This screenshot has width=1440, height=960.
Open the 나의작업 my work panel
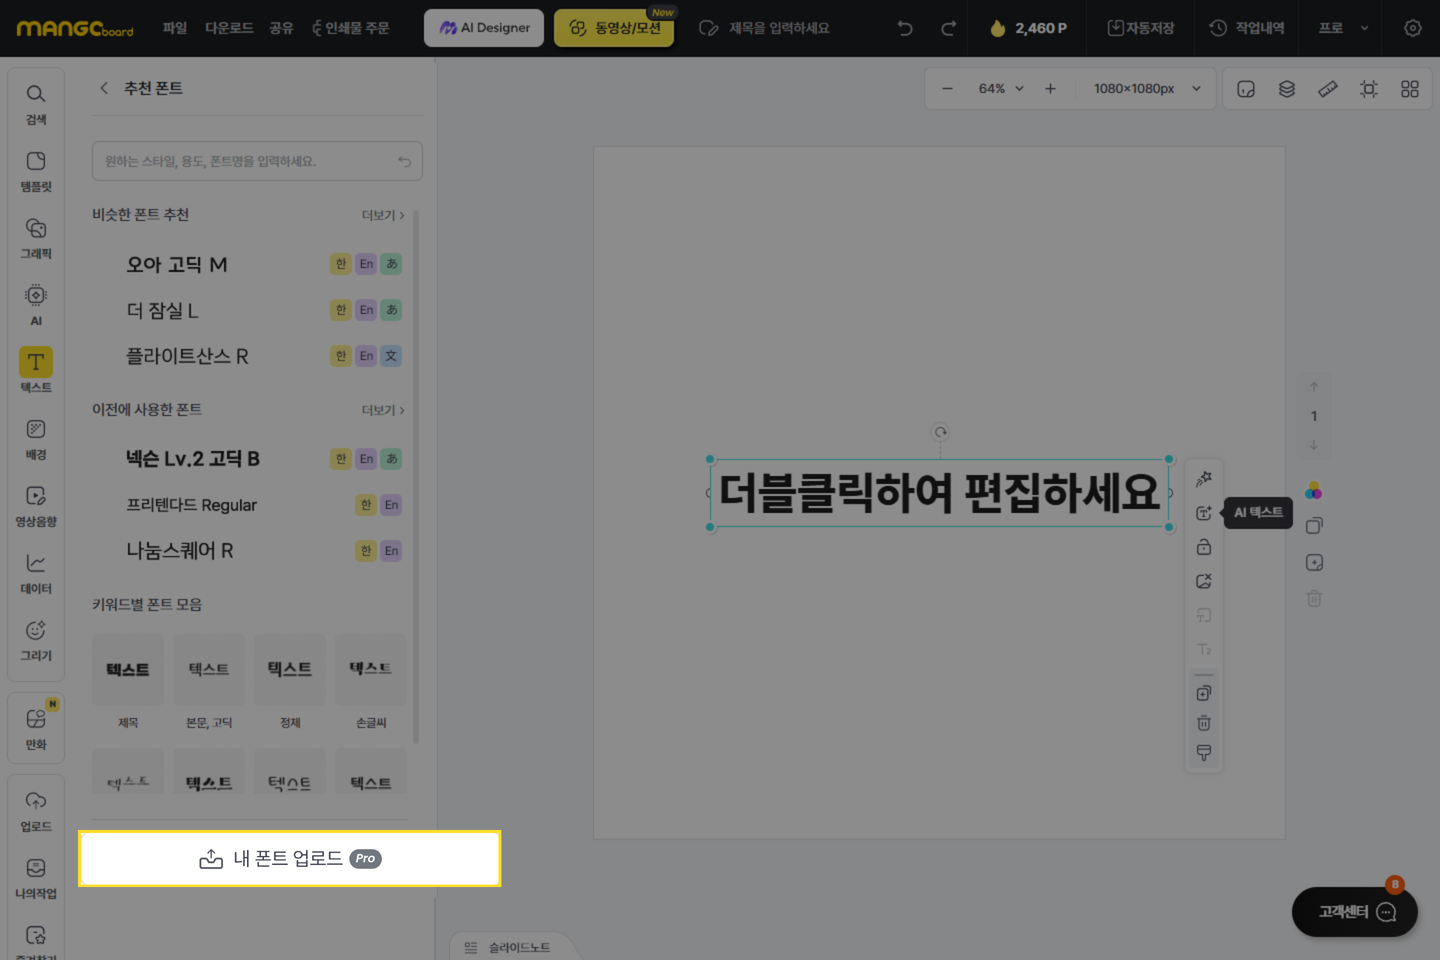(x=36, y=878)
